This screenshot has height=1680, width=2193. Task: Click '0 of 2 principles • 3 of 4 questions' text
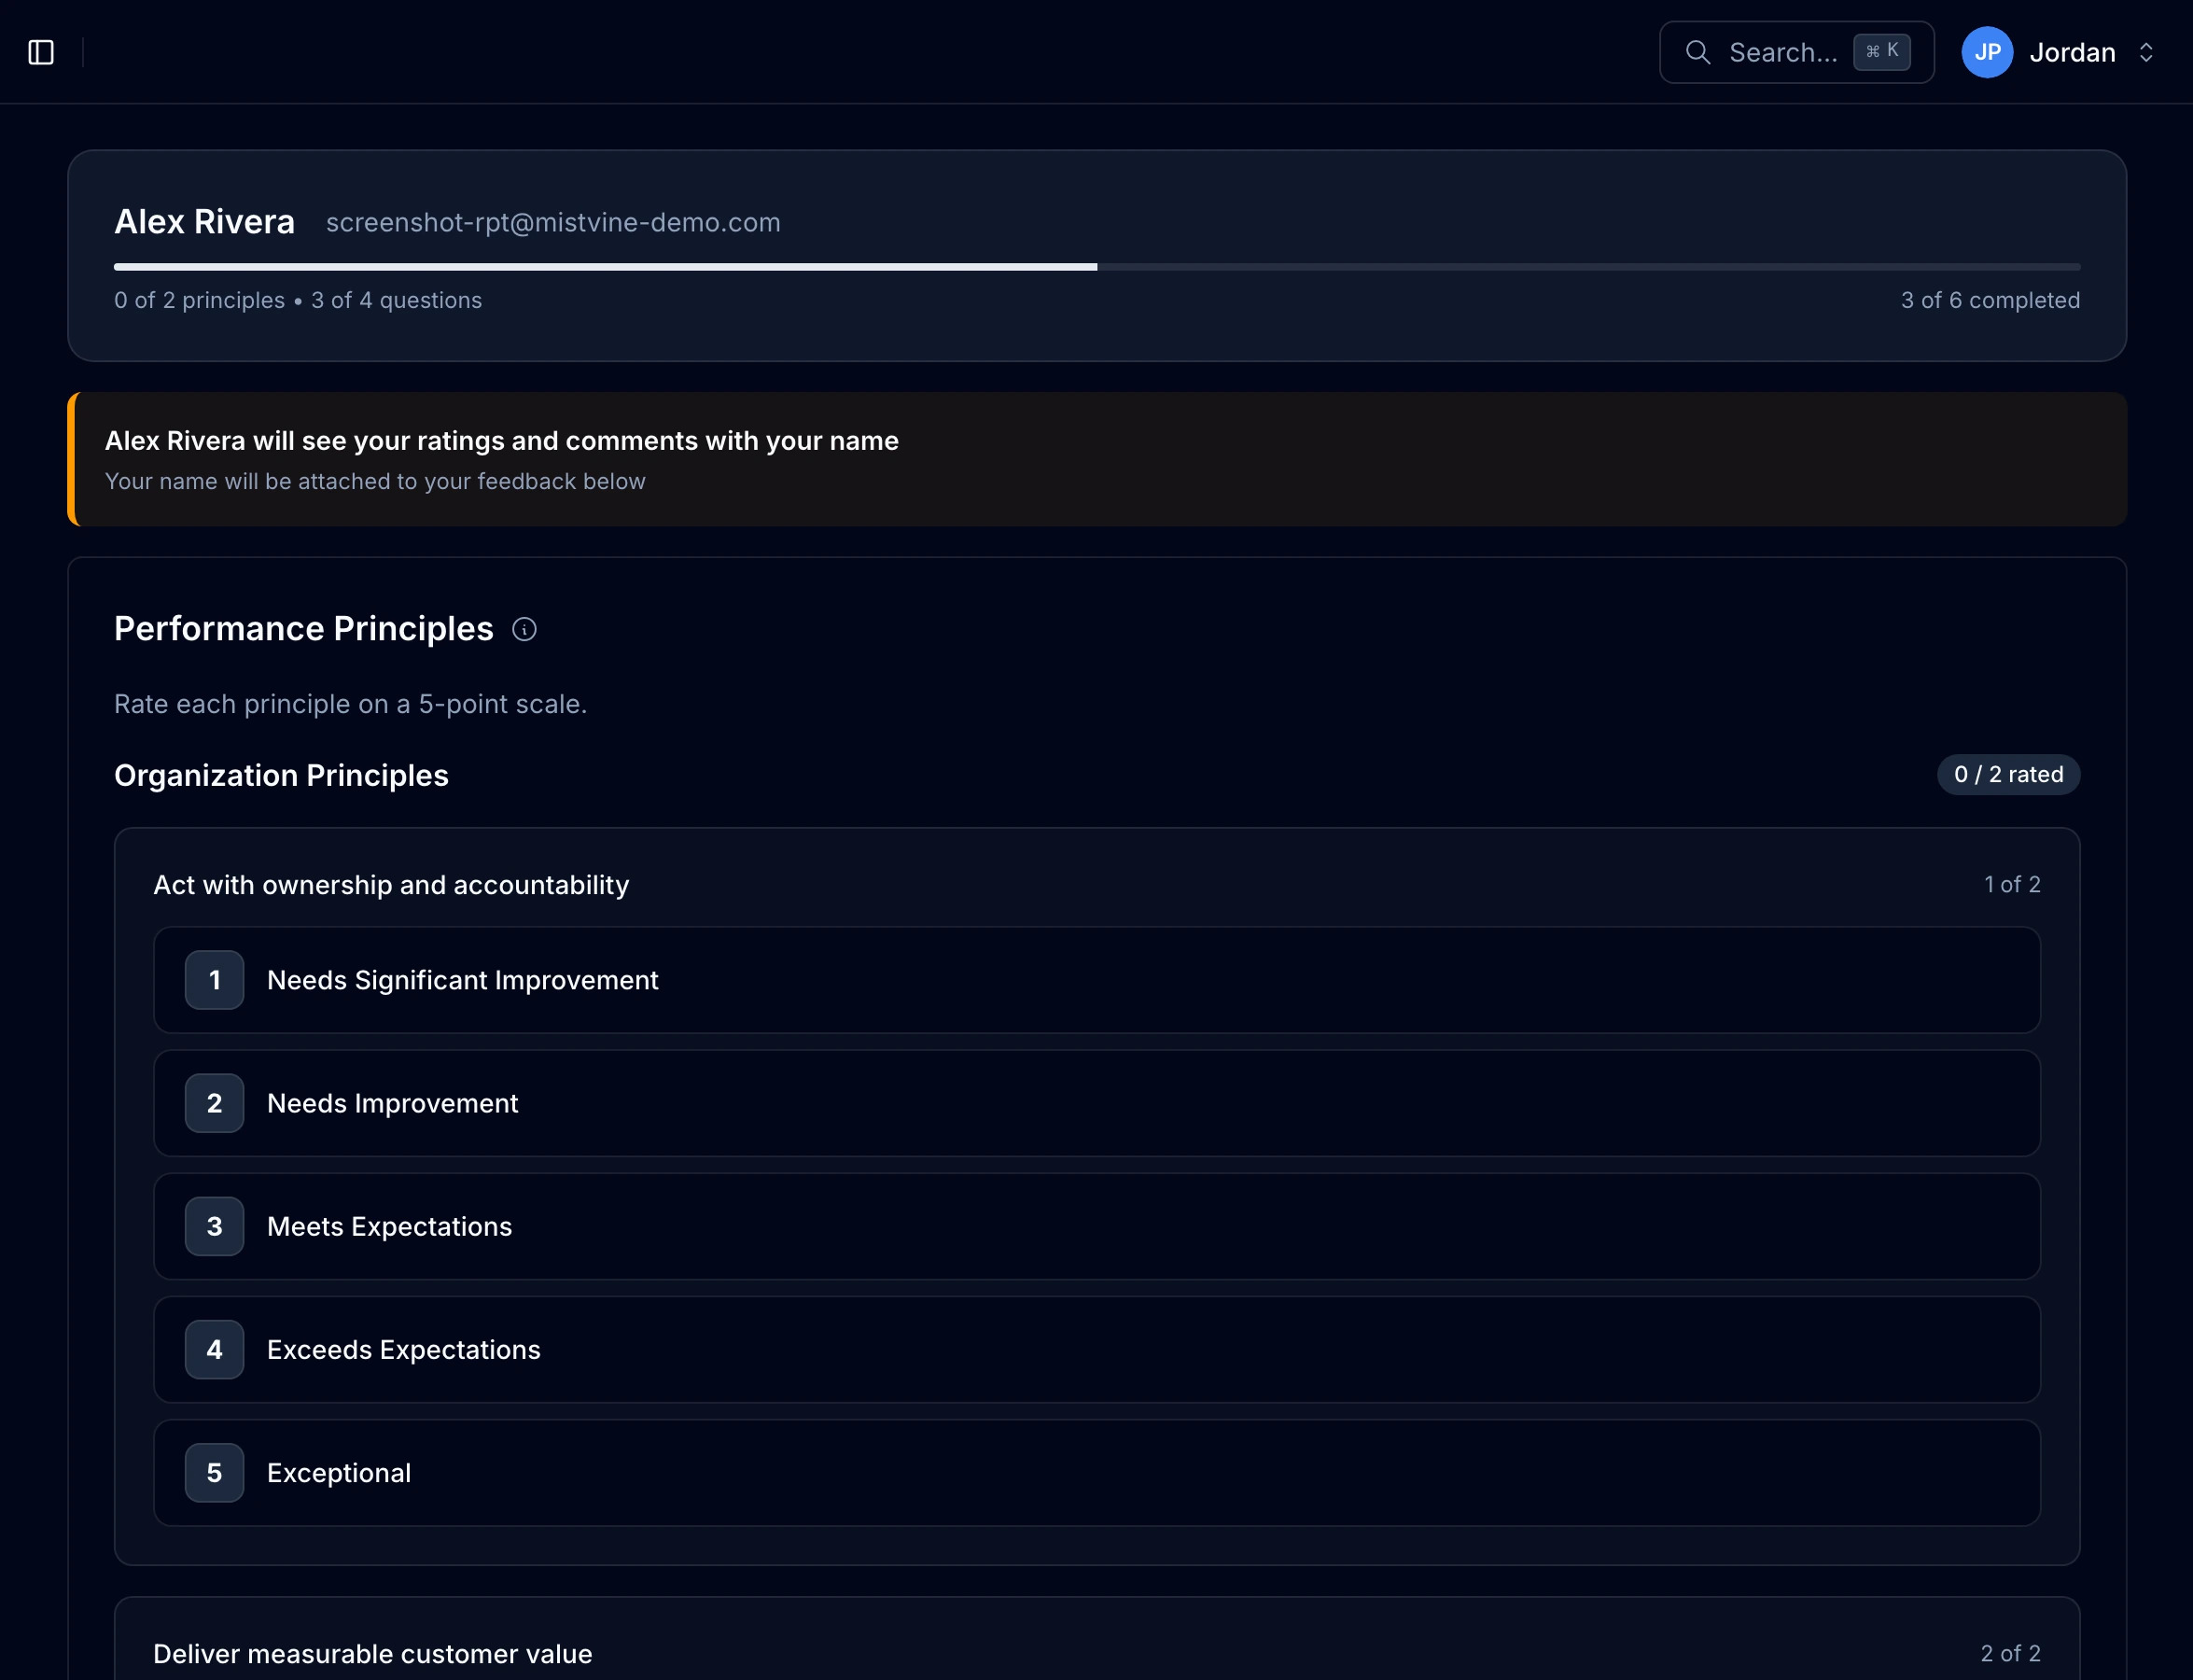point(298,300)
